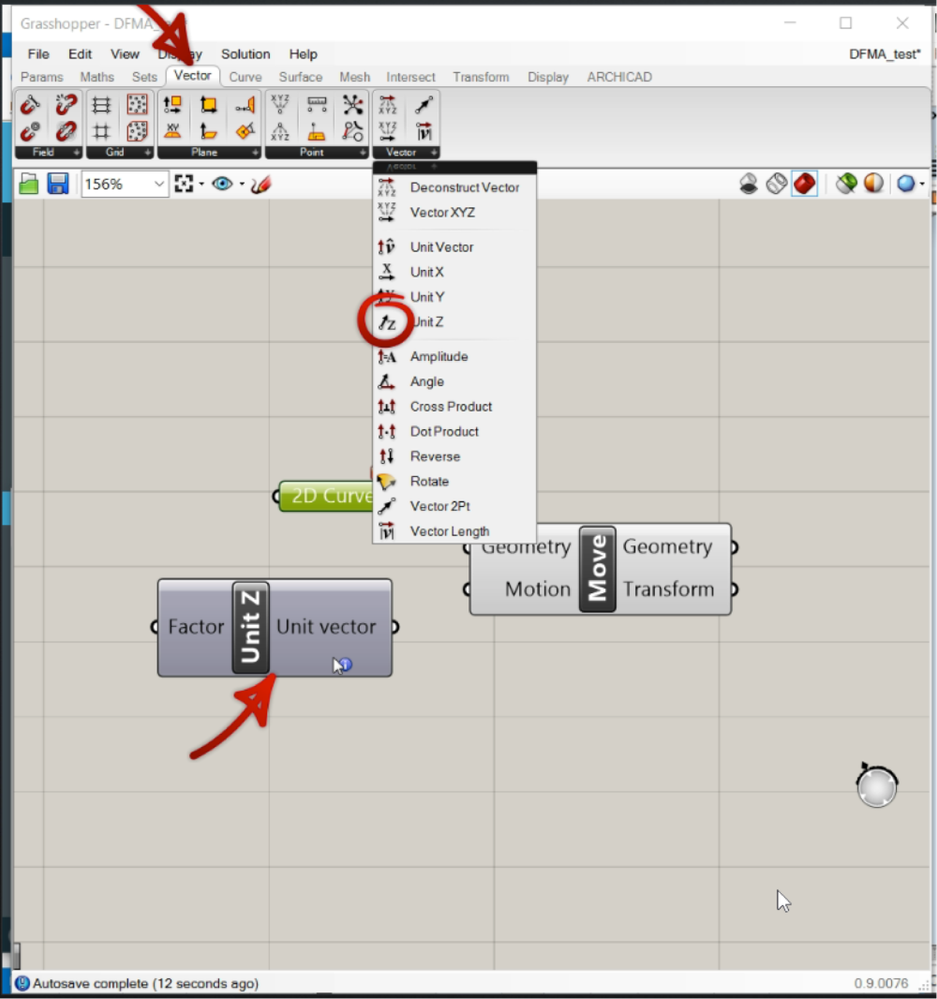
Task: Open the File menu
Action: click(x=38, y=54)
